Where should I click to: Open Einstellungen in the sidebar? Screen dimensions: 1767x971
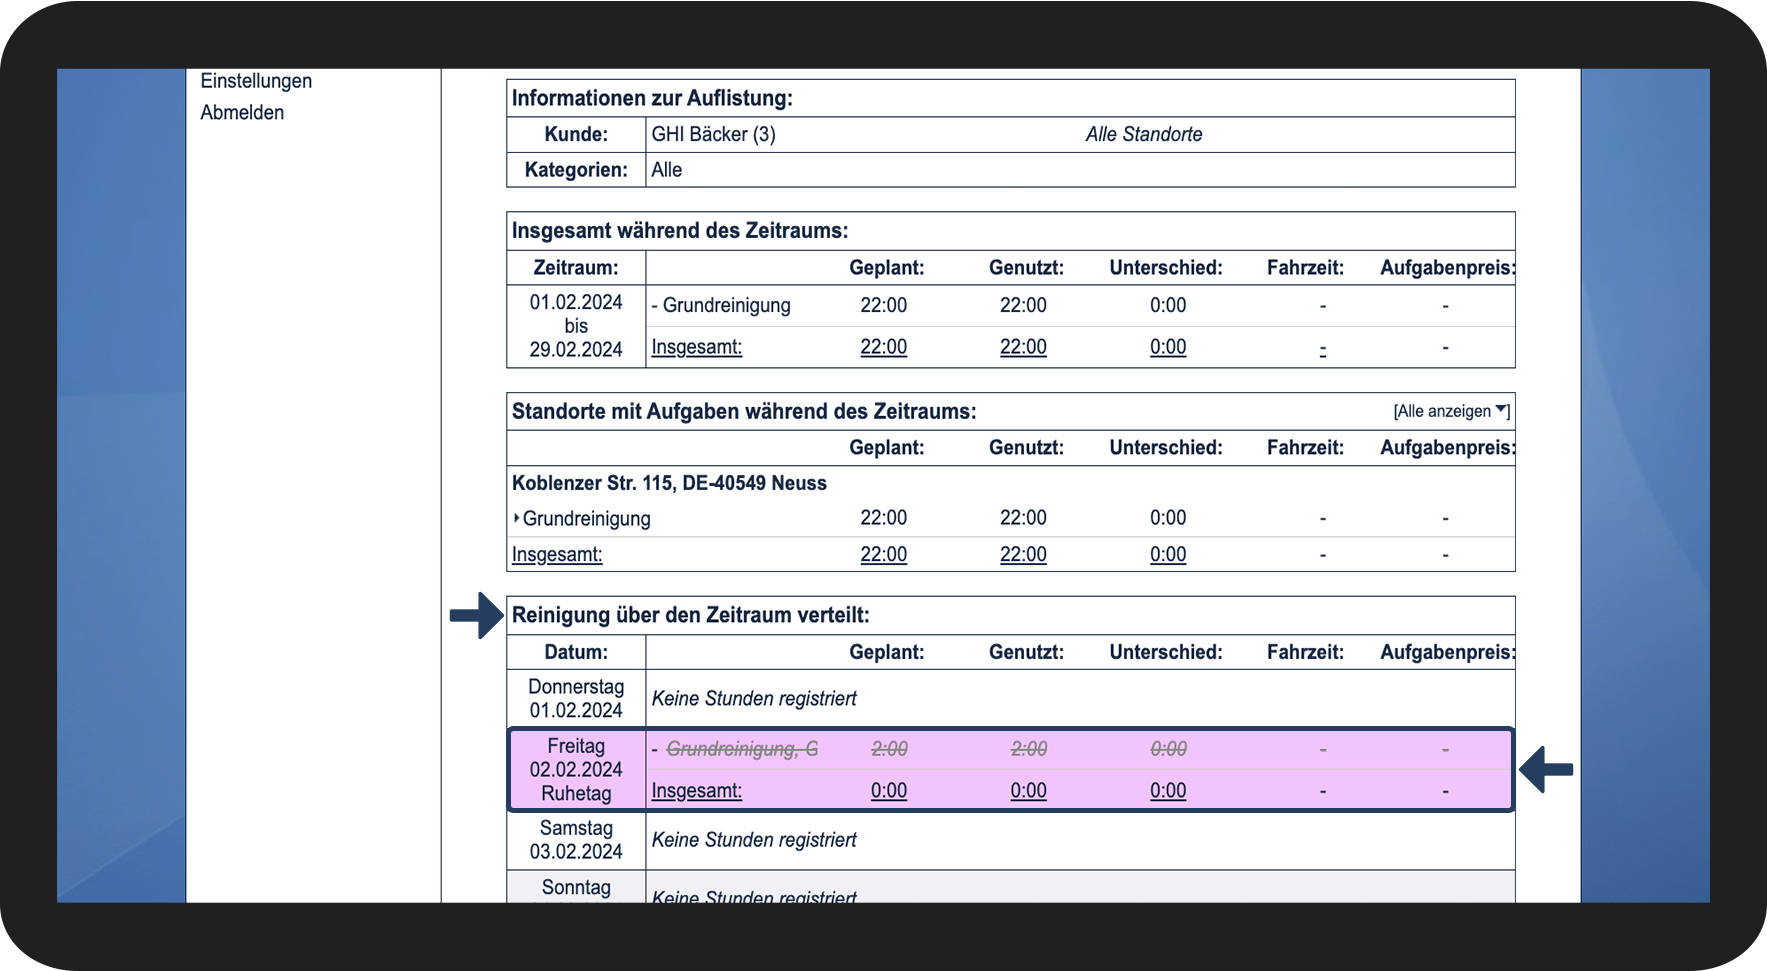(x=256, y=81)
